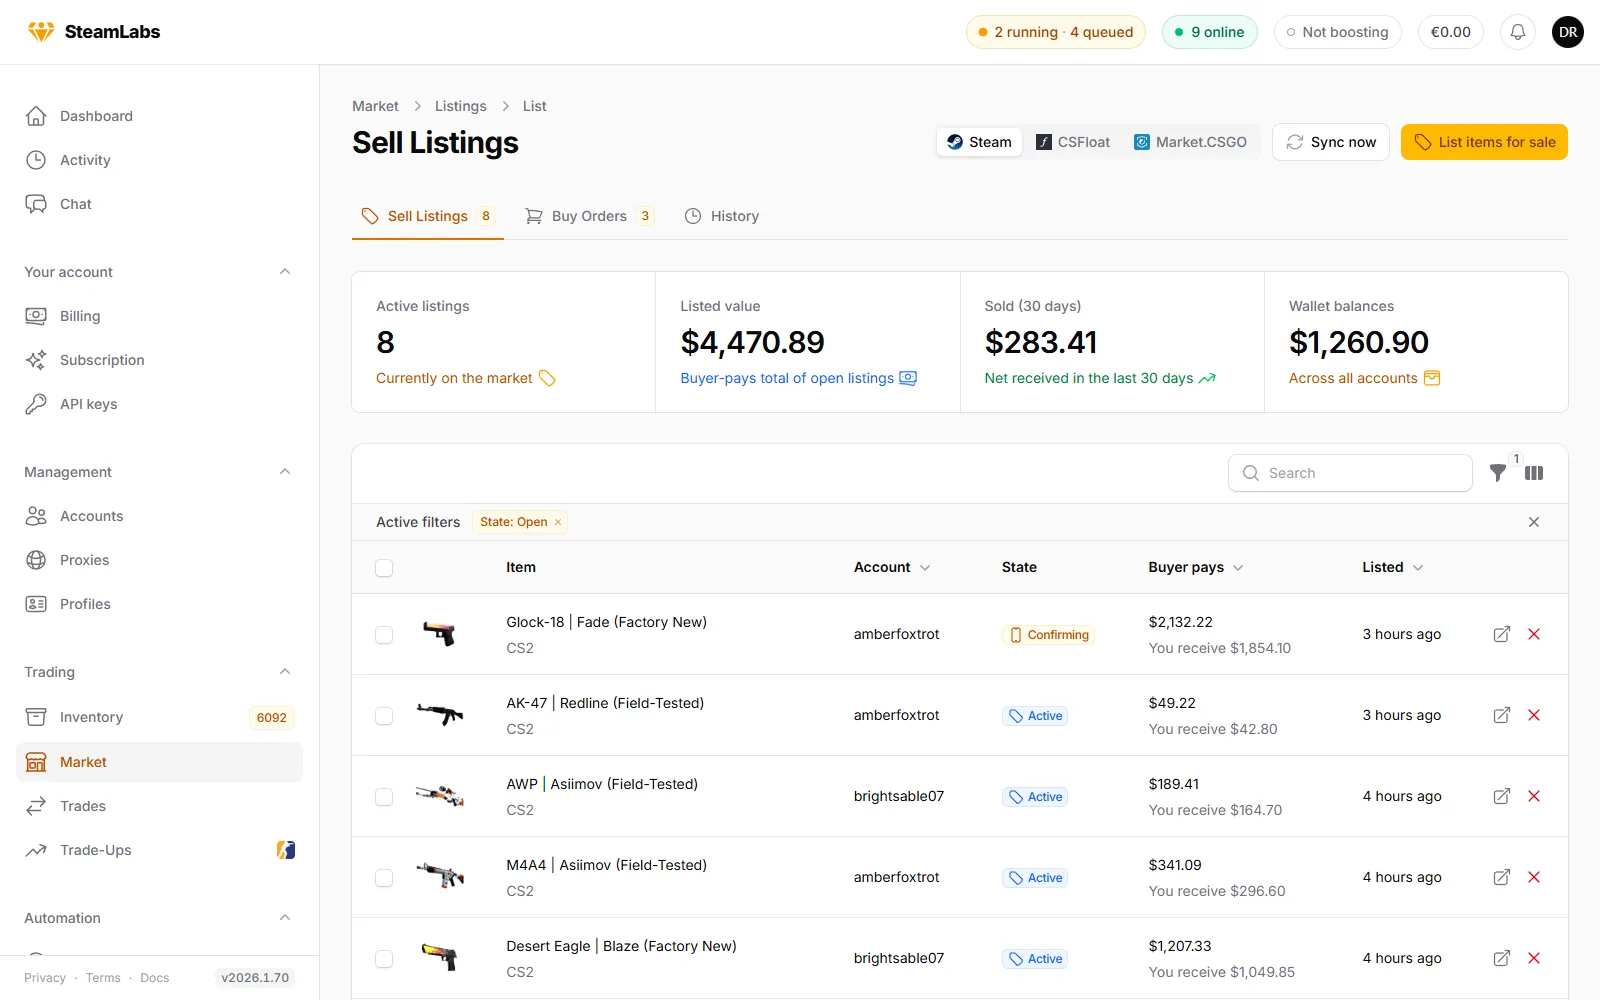Viewport: 1600px width, 1000px height.
Task: Open API keys page
Action: (160, 404)
